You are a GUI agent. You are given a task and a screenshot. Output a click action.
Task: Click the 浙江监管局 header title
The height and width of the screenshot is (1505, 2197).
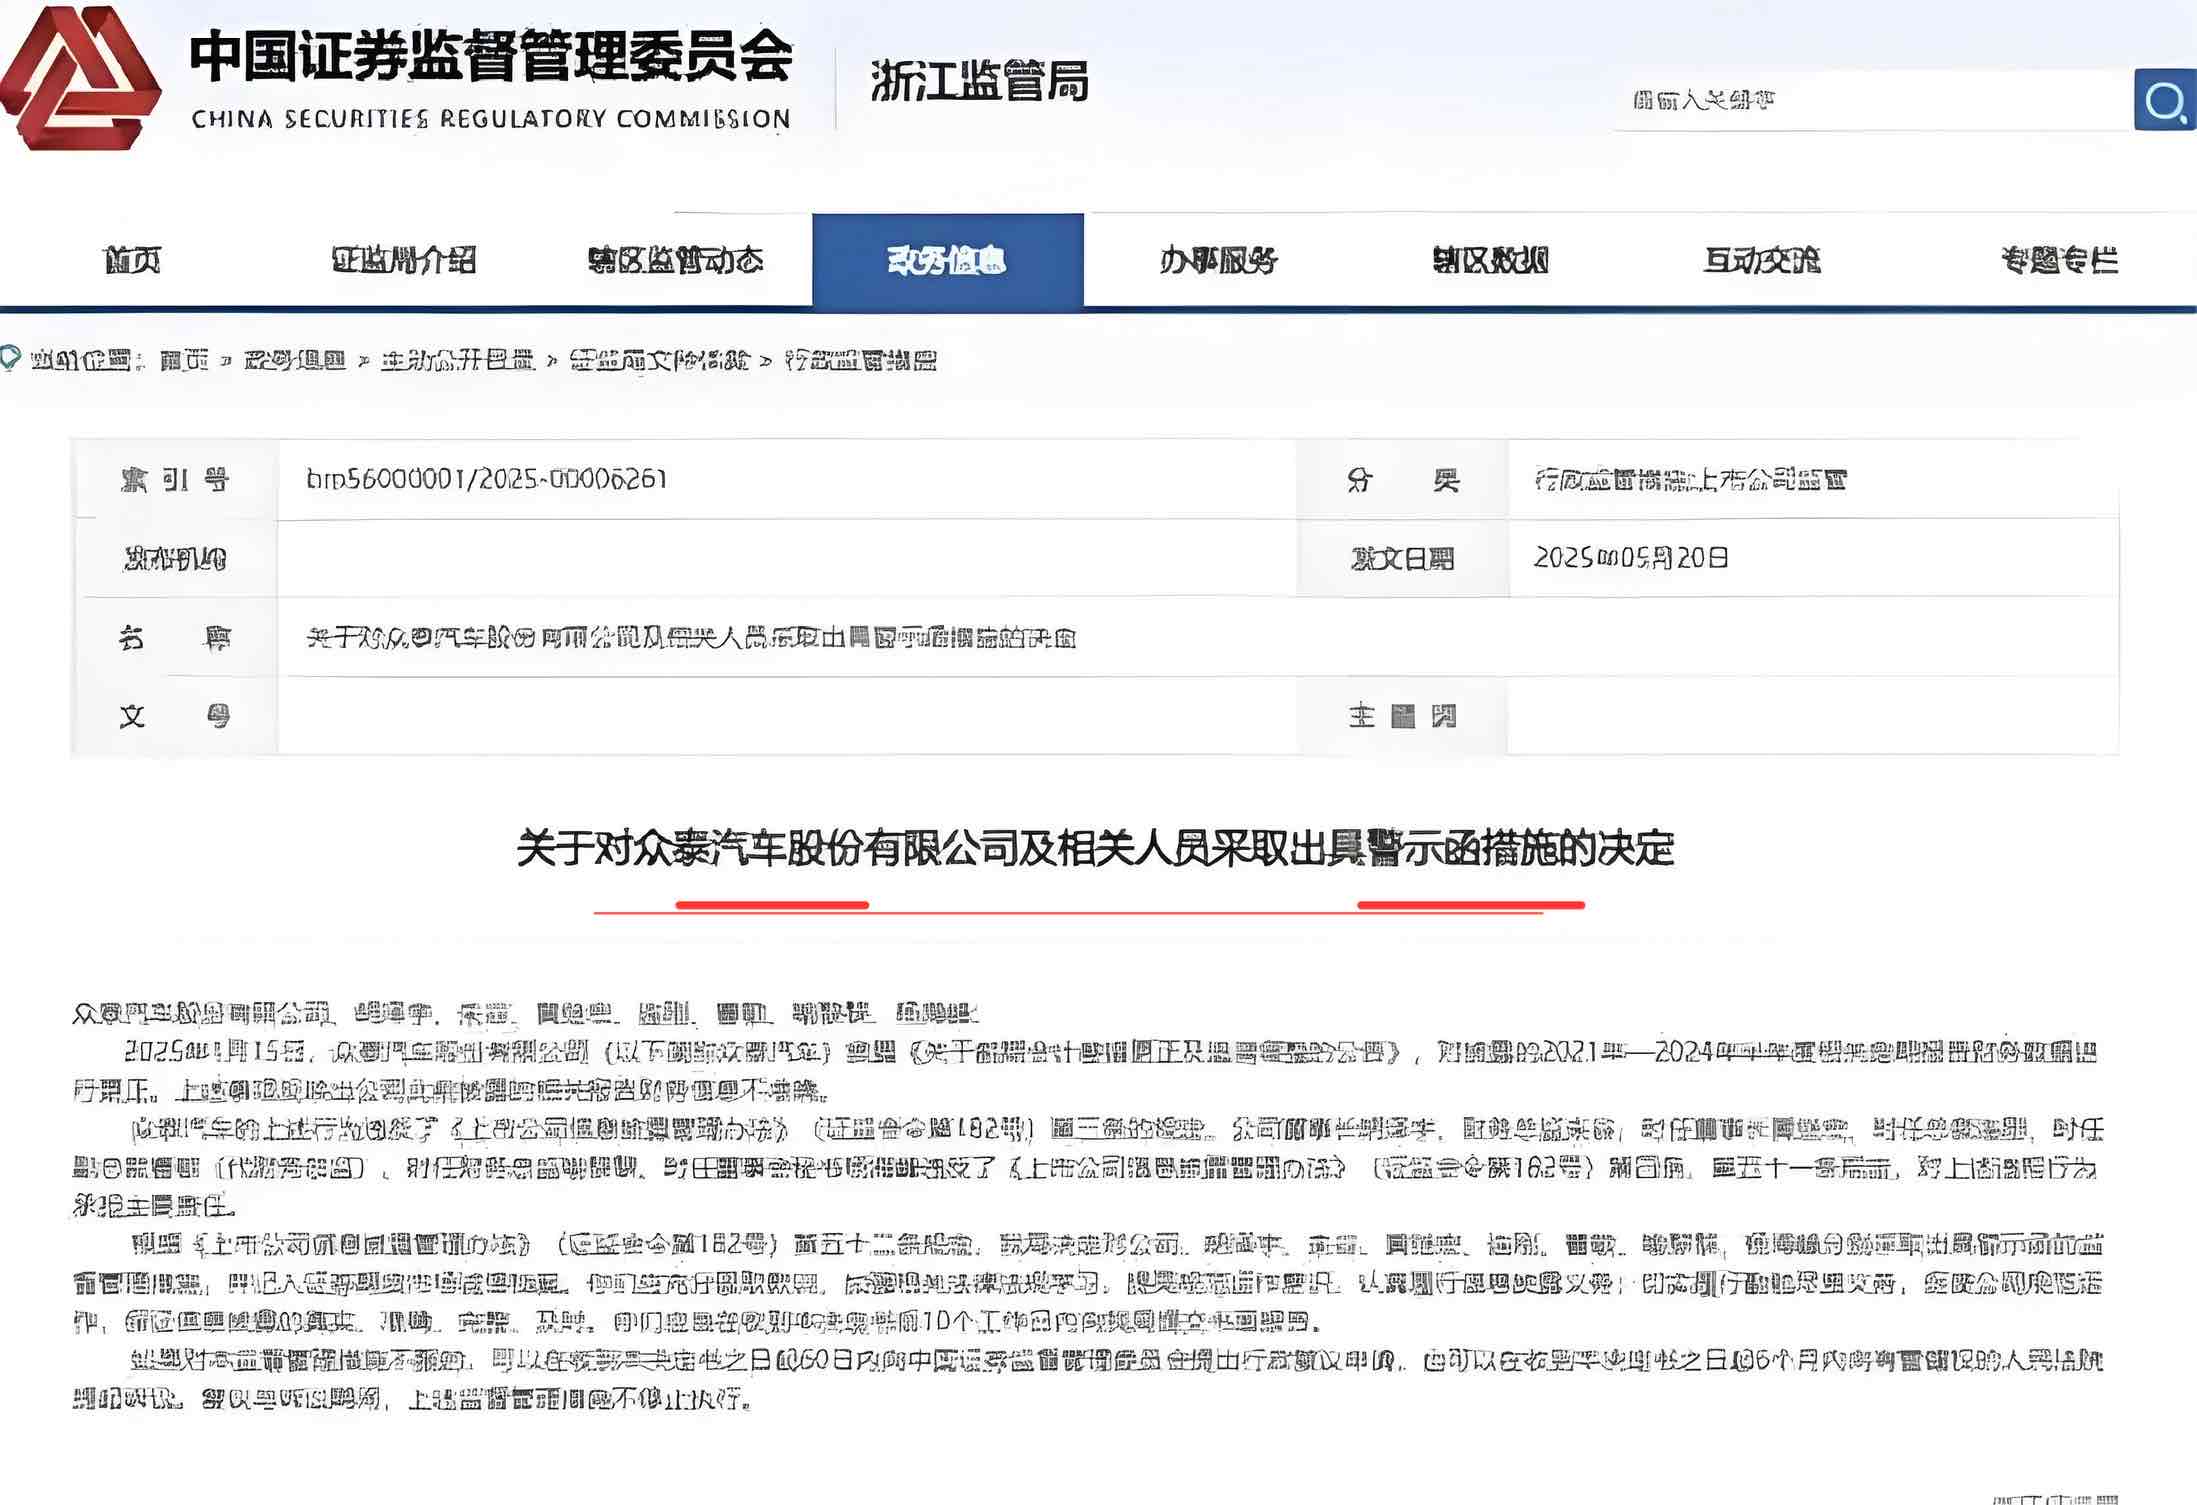(x=979, y=82)
